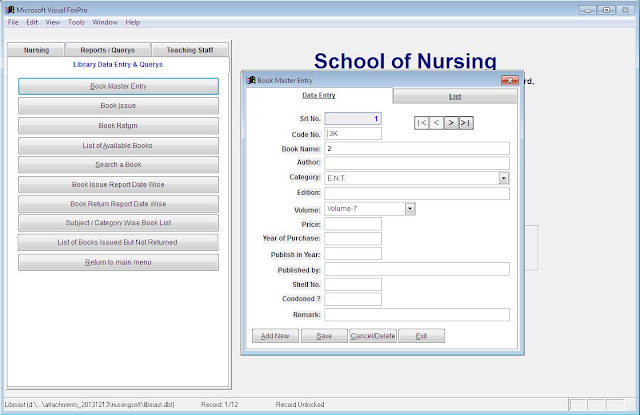Go to first record navigation button

422,123
